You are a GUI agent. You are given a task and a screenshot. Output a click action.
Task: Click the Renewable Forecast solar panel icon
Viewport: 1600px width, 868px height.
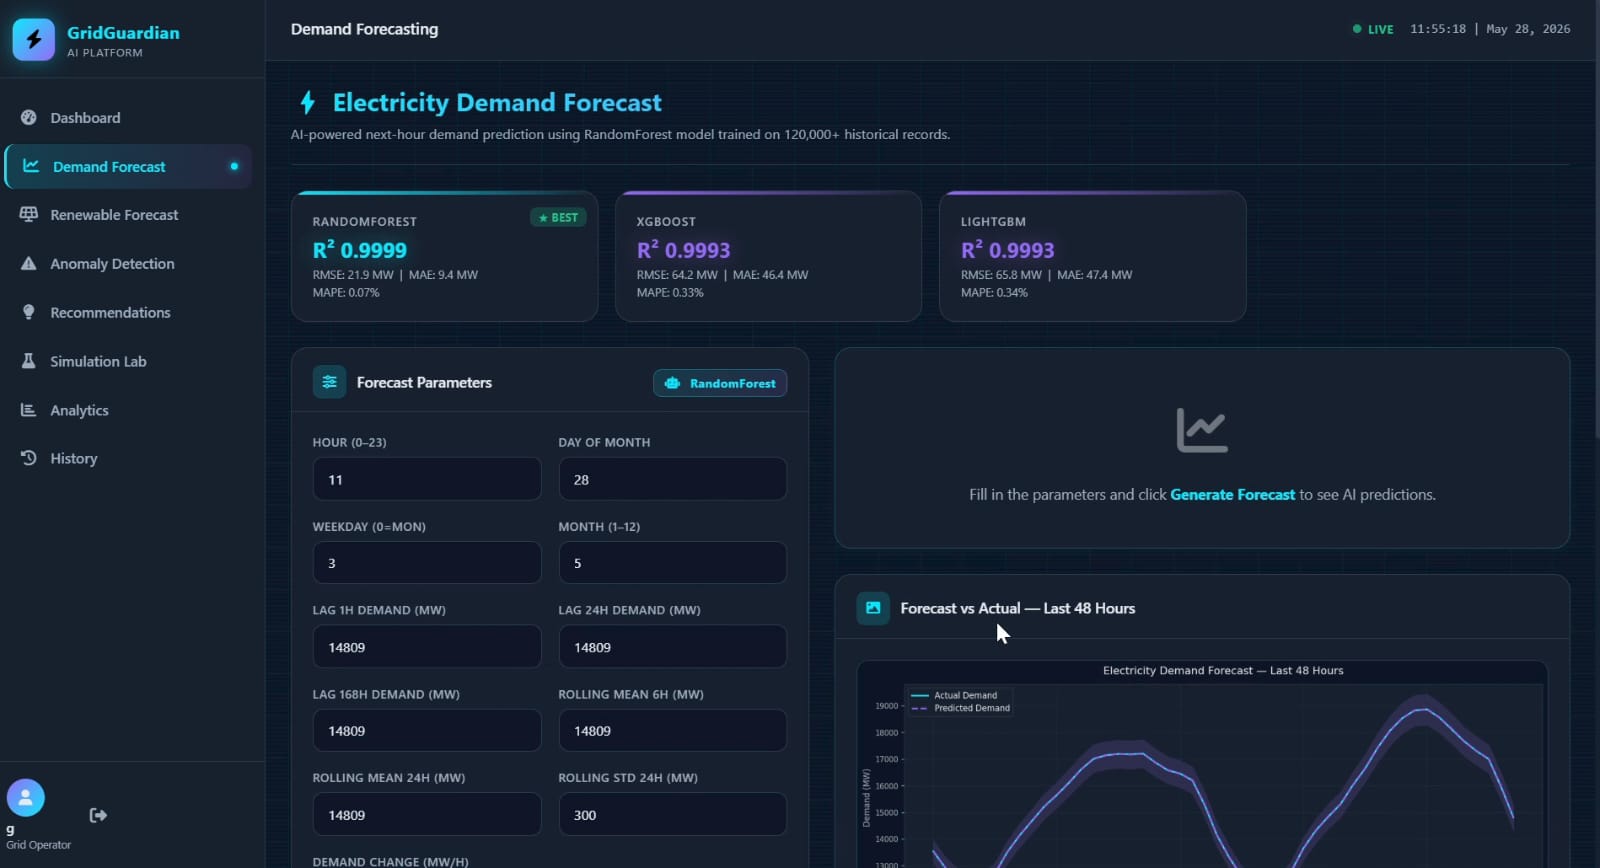29,214
